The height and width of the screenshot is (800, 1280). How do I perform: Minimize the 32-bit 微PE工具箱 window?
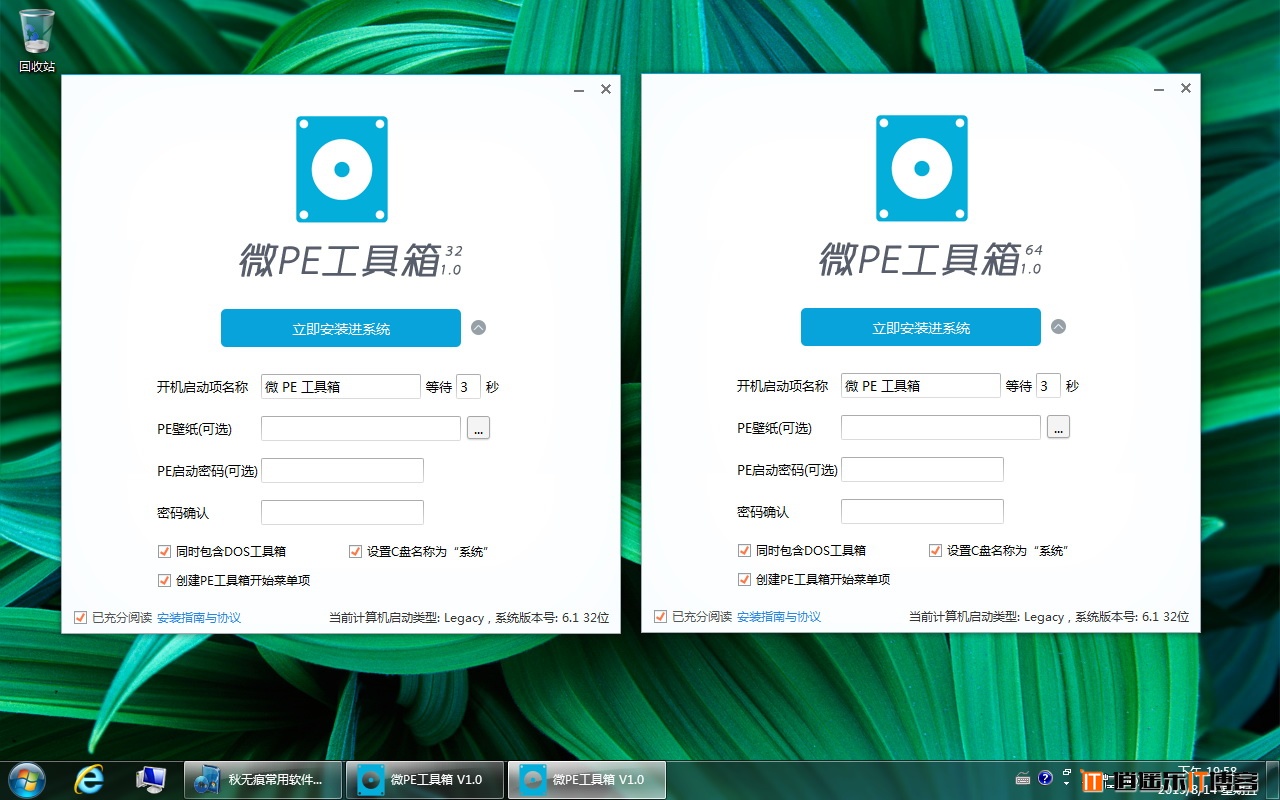tap(579, 90)
